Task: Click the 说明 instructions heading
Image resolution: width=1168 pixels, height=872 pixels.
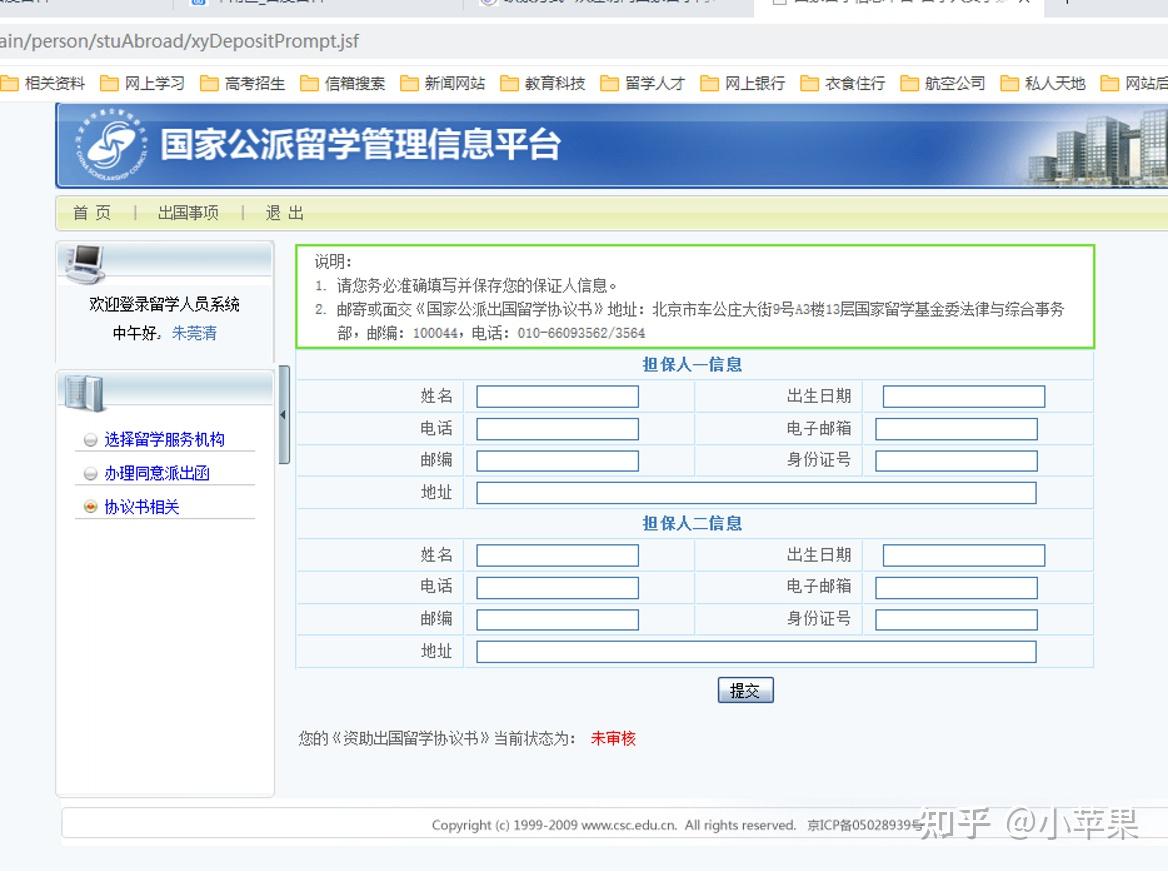Action: point(332,261)
